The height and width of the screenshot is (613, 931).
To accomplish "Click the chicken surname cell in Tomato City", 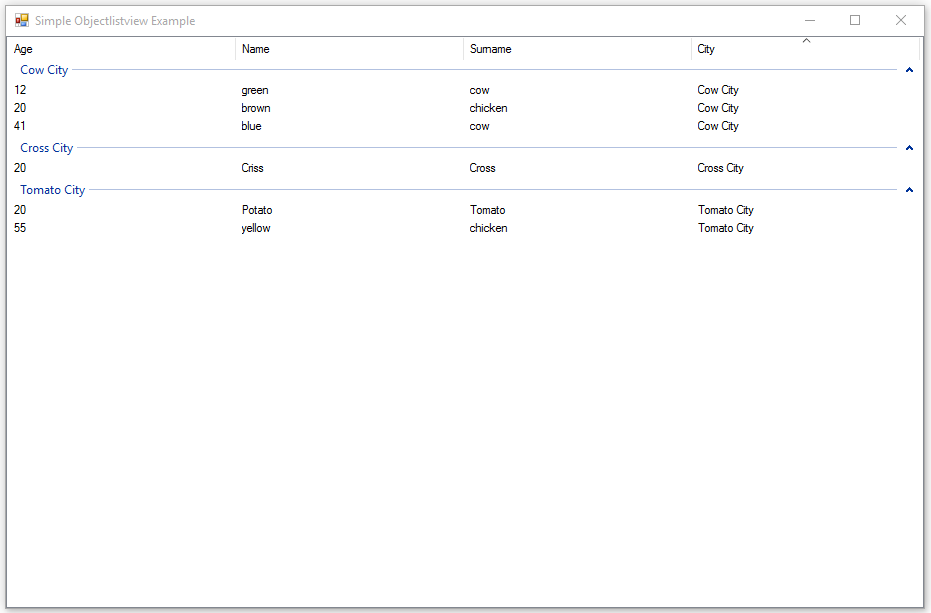I will 488,228.
